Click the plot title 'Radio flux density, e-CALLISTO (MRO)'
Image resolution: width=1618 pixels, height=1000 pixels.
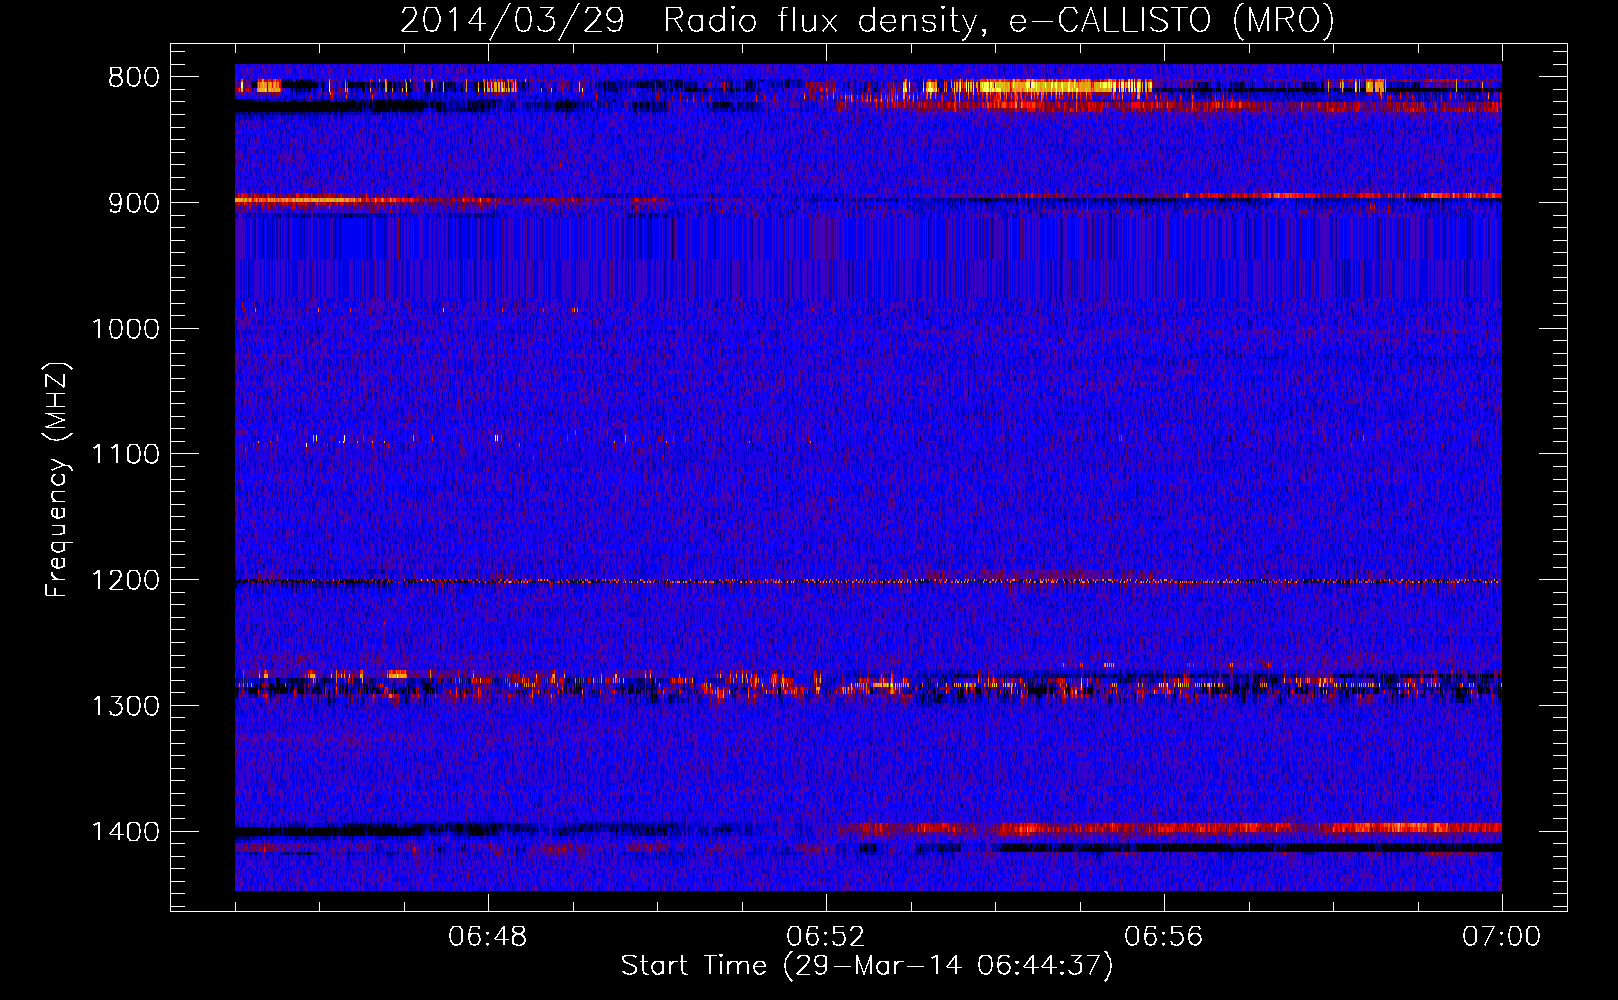click(x=998, y=20)
